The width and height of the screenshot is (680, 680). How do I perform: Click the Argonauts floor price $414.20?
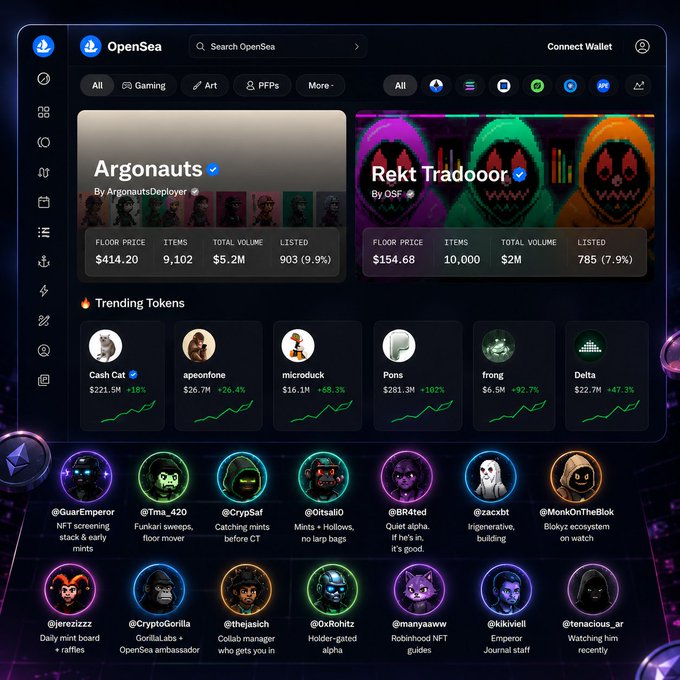[x=117, y=259]
